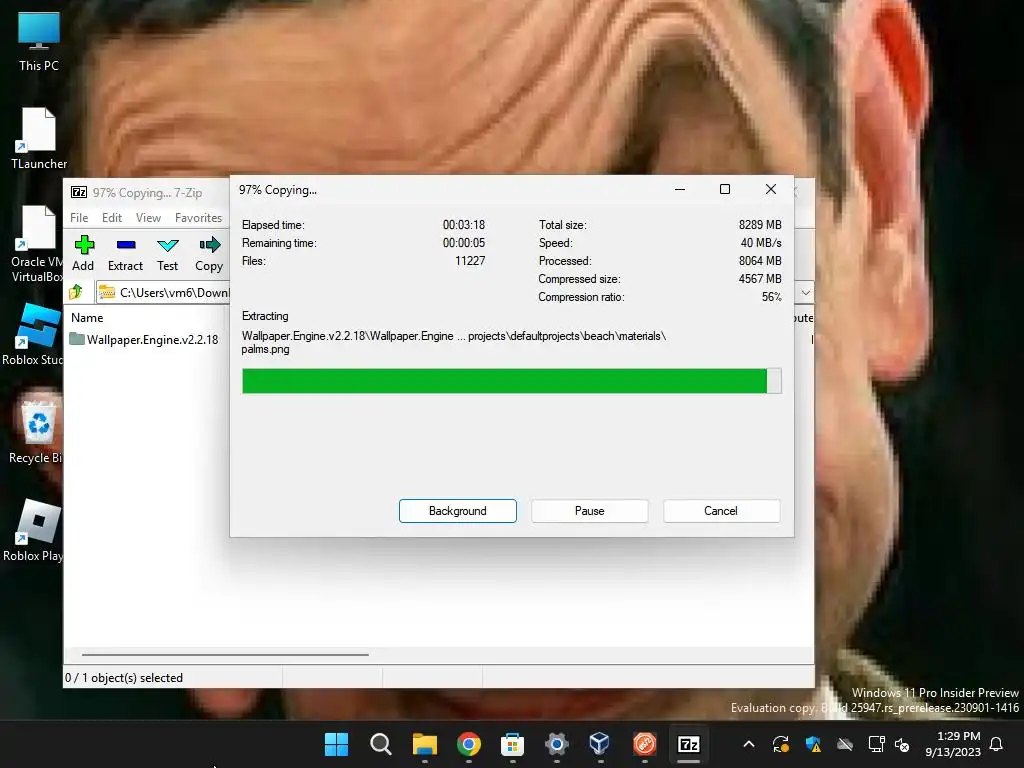Maximize the copying dialog
1024x768 pixels.
tap(725, 189)
